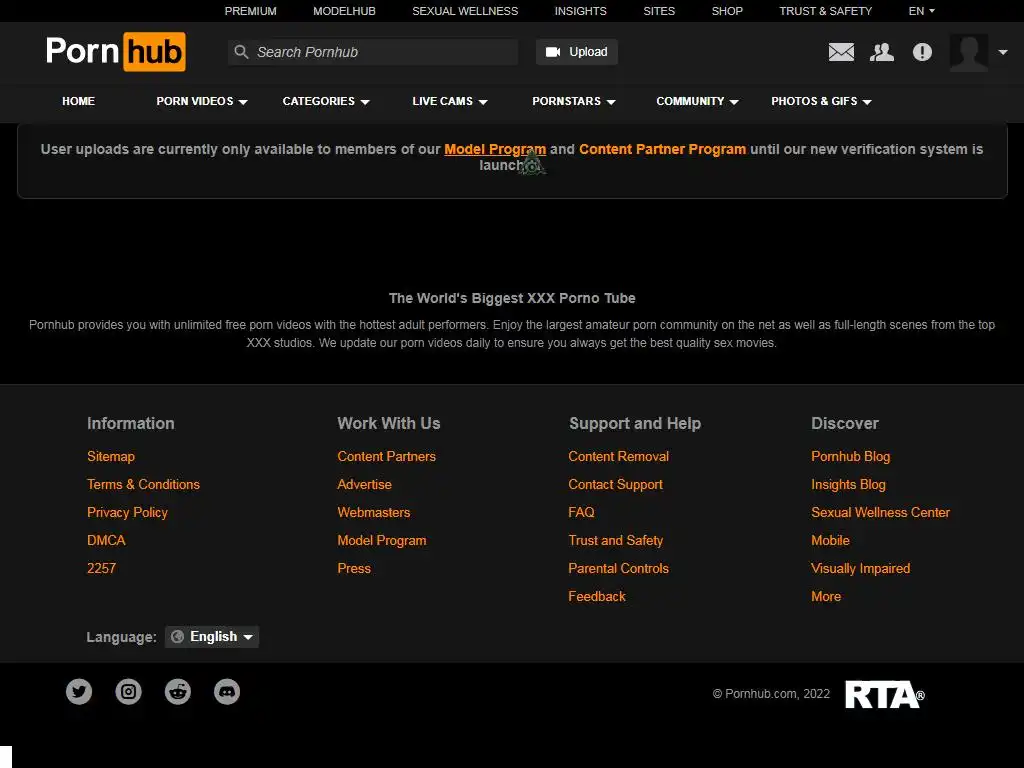Open the Parental Controls link

click(x=618, y=568)
